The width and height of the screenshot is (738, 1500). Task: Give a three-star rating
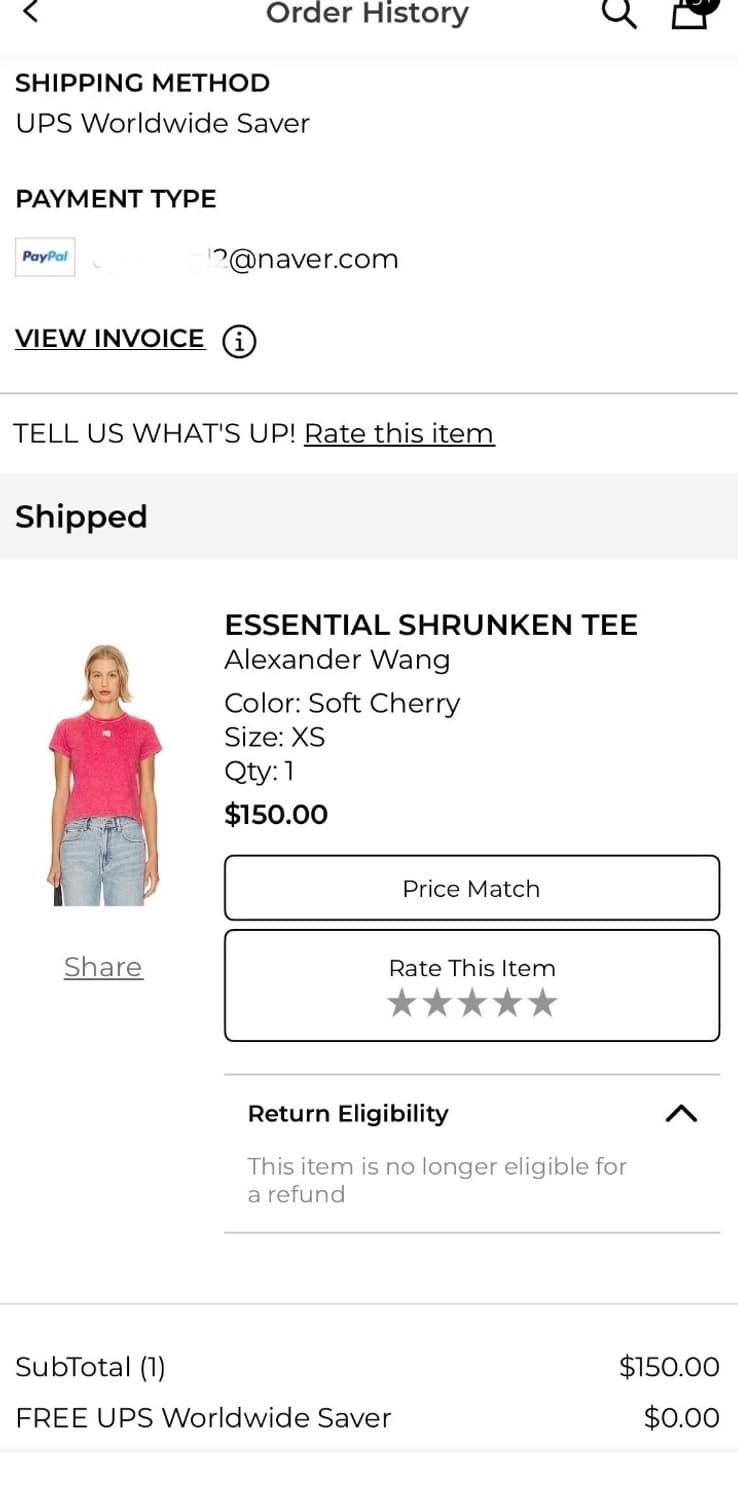472,1003
